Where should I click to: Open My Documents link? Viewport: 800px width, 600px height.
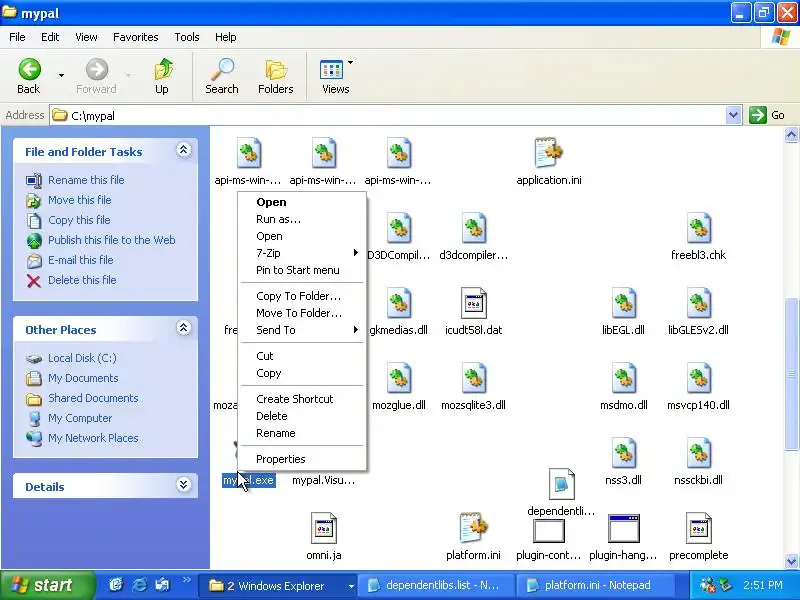coord(83,378)
